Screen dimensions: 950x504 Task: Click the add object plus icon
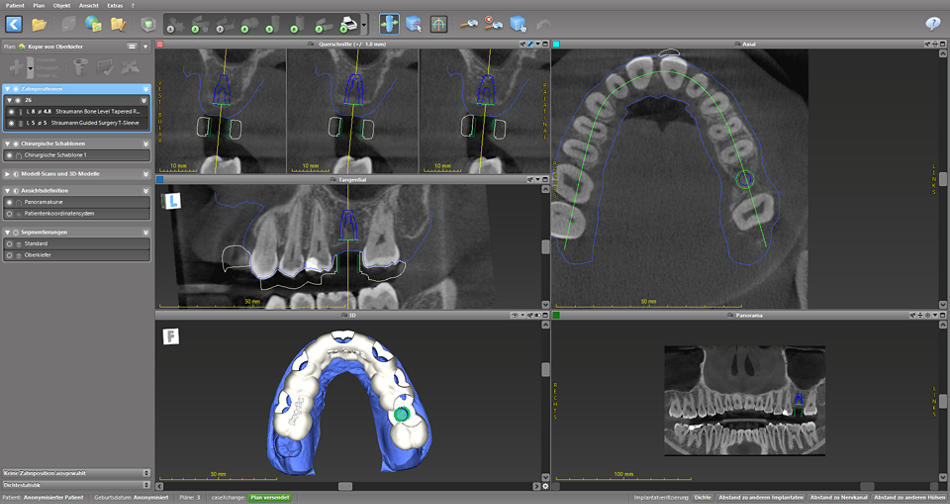click(x=16, y=67)
